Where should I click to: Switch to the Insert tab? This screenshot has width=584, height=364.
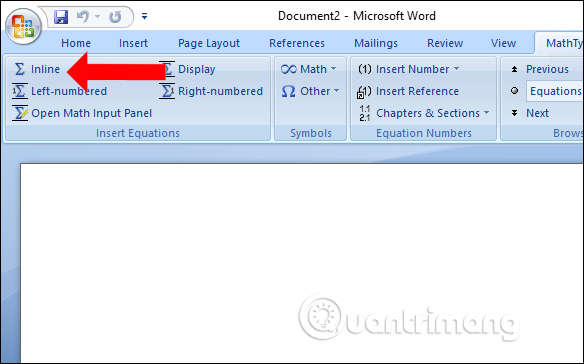(x=133, y=43)
